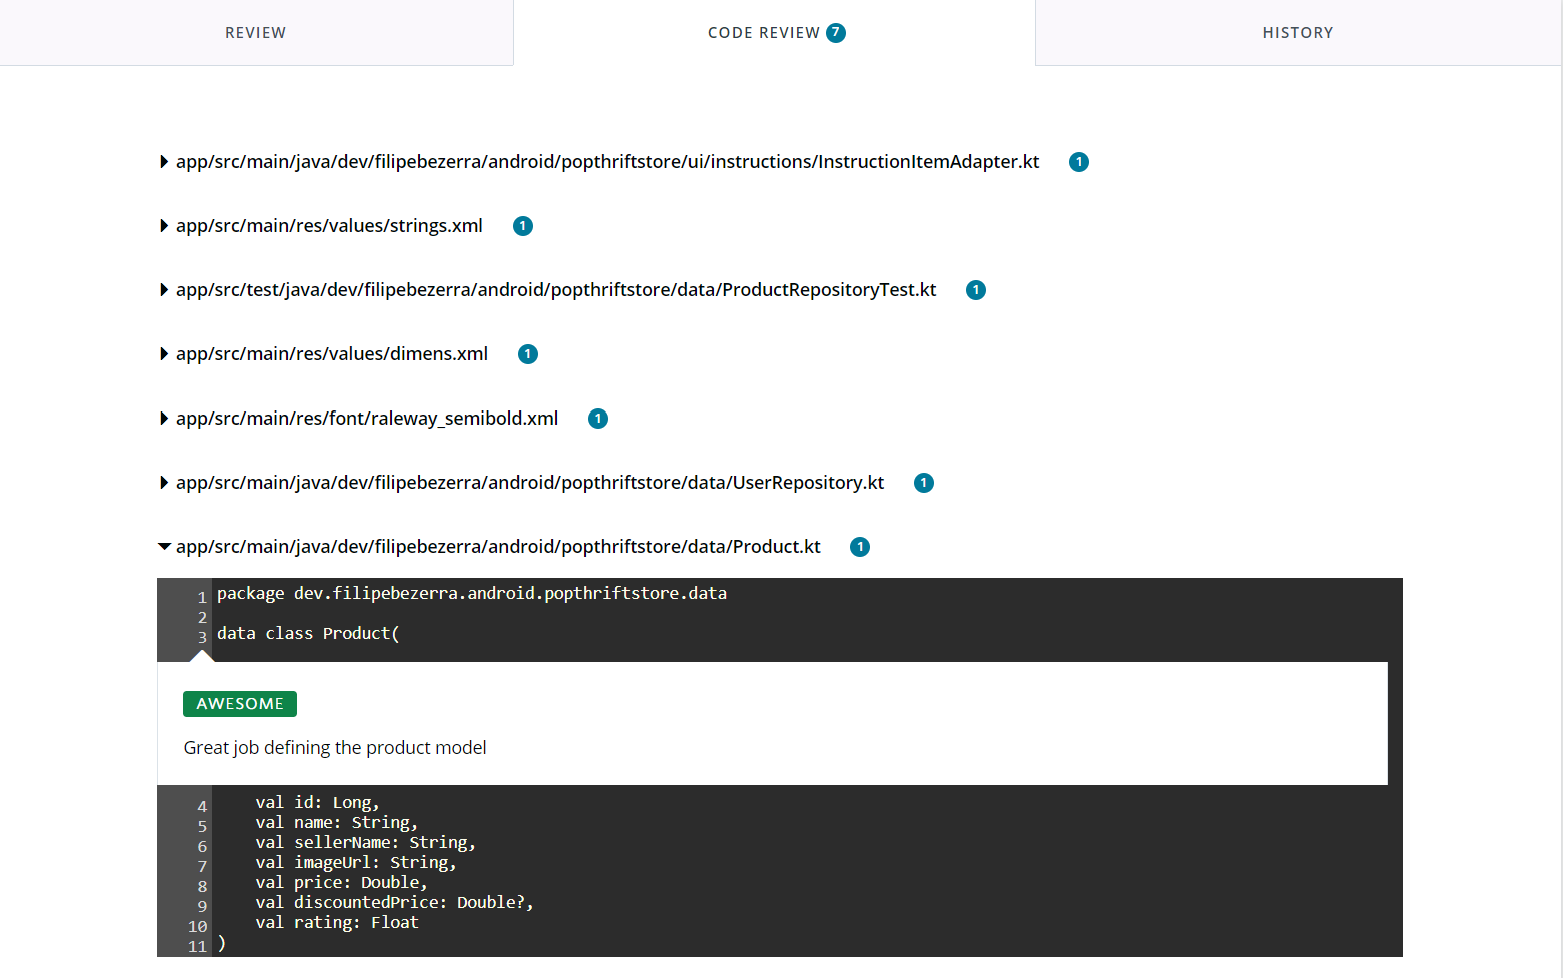1563x978 pixels.
Task: Click line number 11 in code gutter
Action: 198,946
